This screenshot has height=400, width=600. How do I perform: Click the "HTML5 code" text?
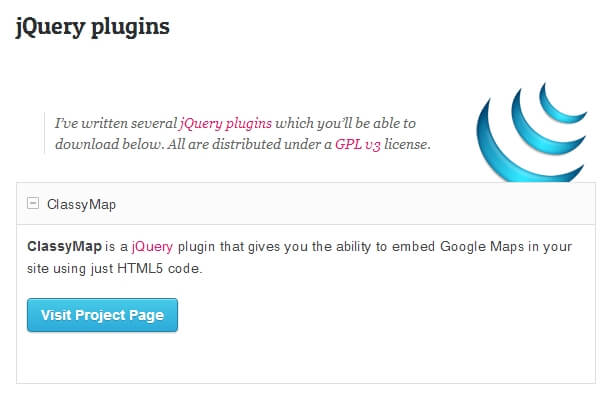[166, 270]
